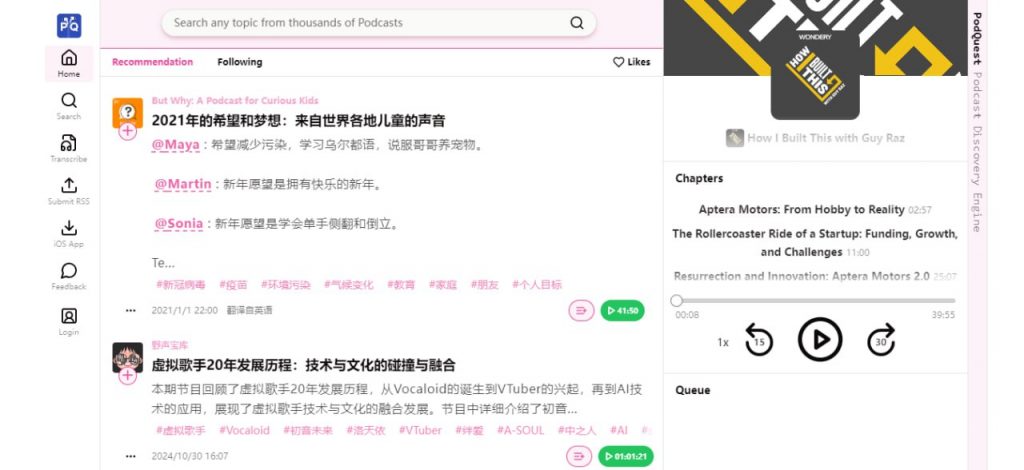Rewind 15 seconds in player
This screenshot has height=470, width=1024.
pyautogui.click(x=759, y=340)
